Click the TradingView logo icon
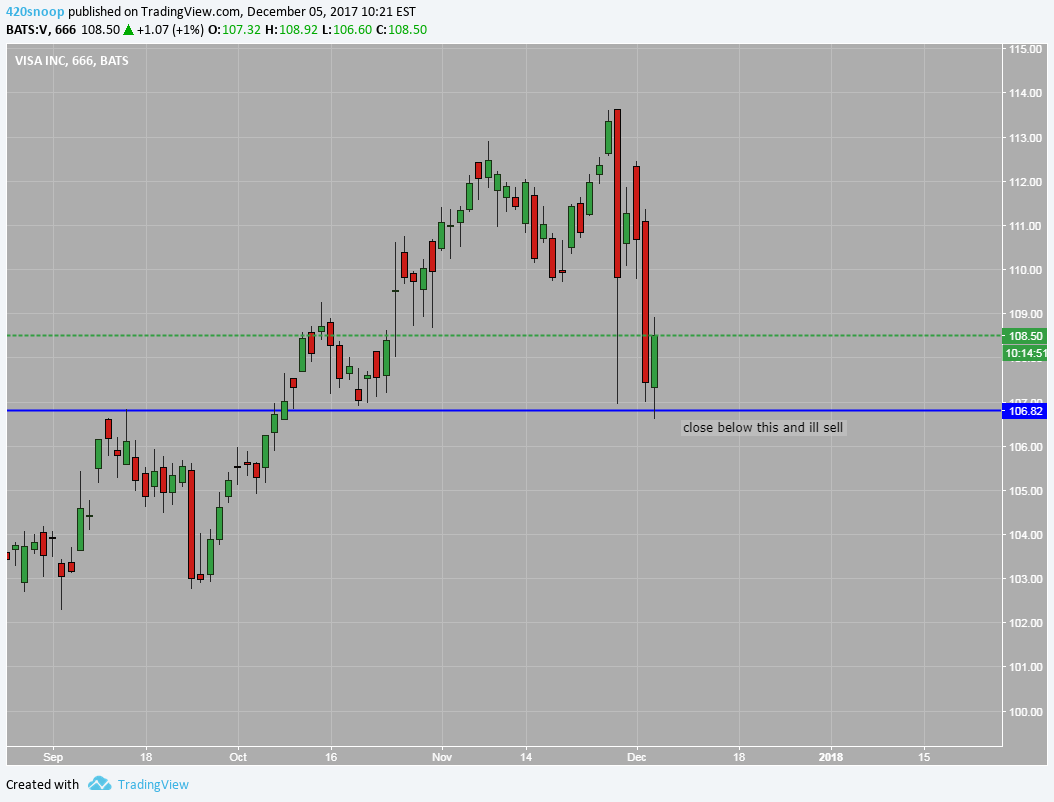 (x=99, y=784)
